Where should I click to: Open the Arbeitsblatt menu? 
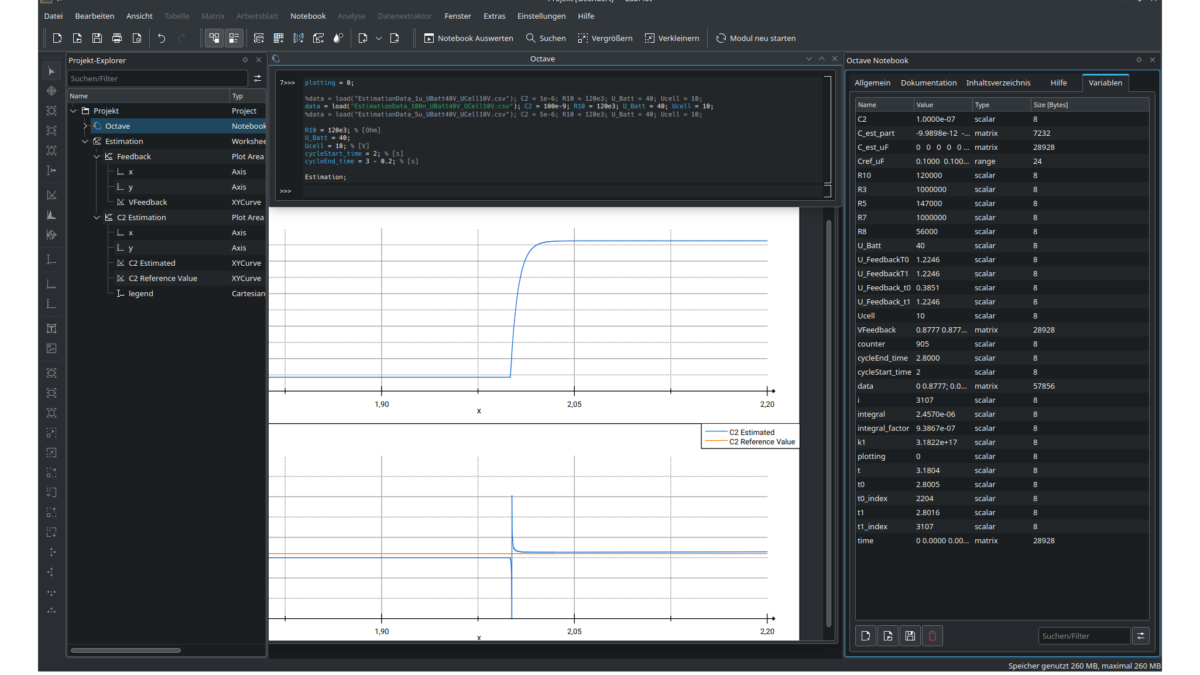pyautogui.click(x=259, y=16)
